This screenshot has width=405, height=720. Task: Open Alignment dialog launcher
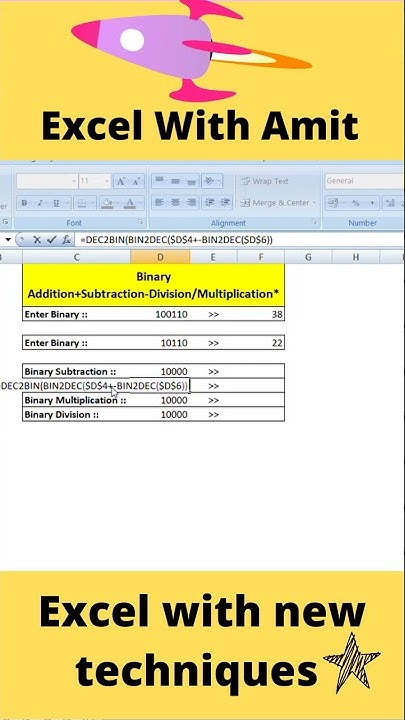315,222
